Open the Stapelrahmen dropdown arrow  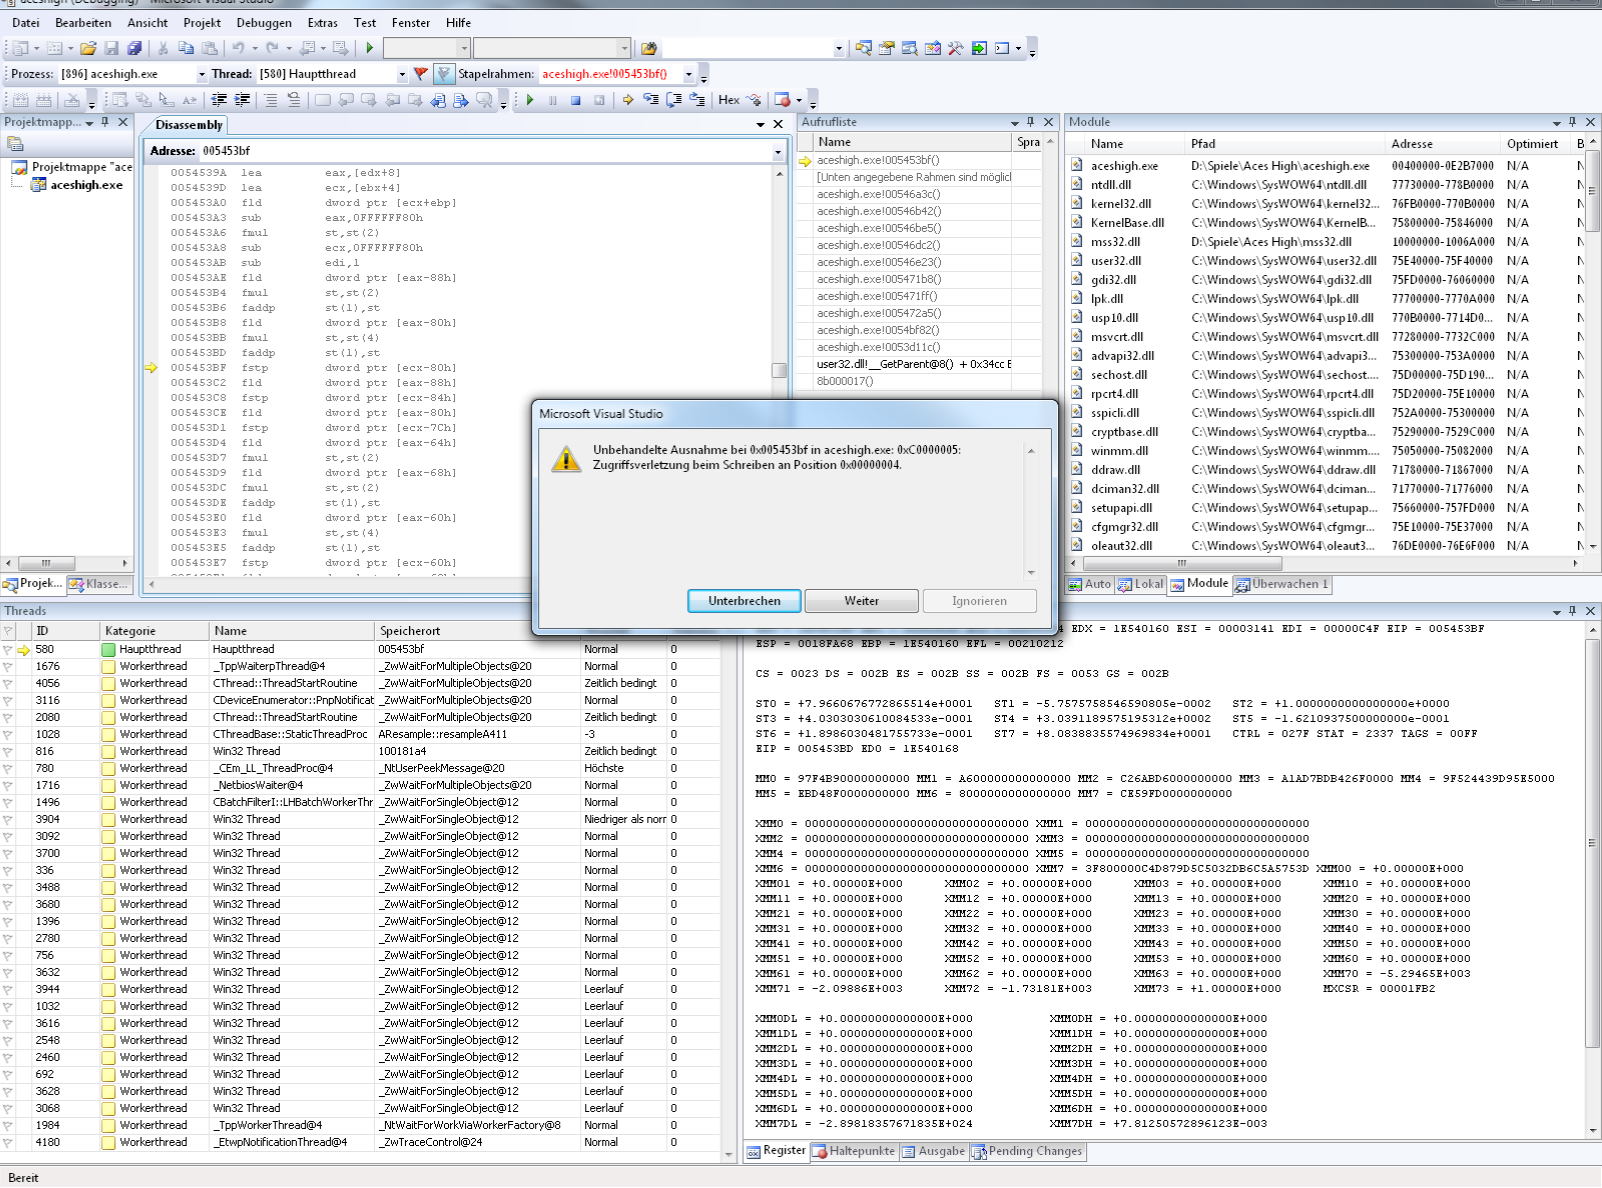point(688,74)
